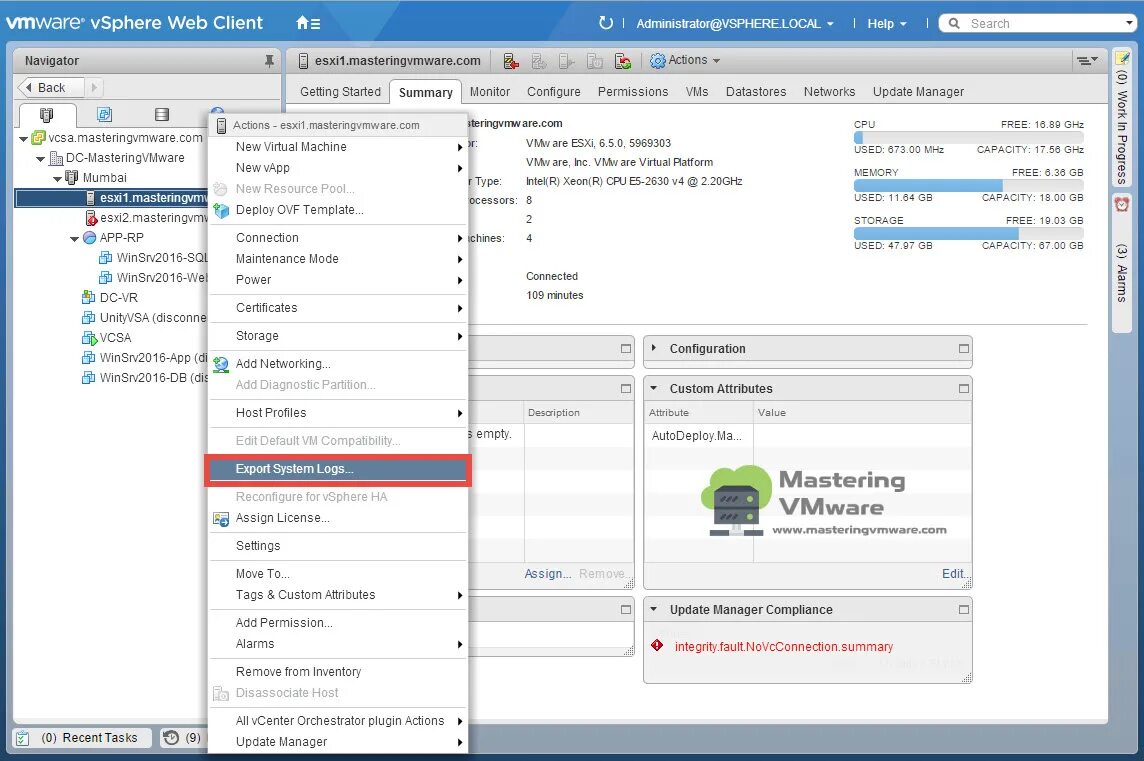Open the Help dropdown menu

[x=886, y=23]
